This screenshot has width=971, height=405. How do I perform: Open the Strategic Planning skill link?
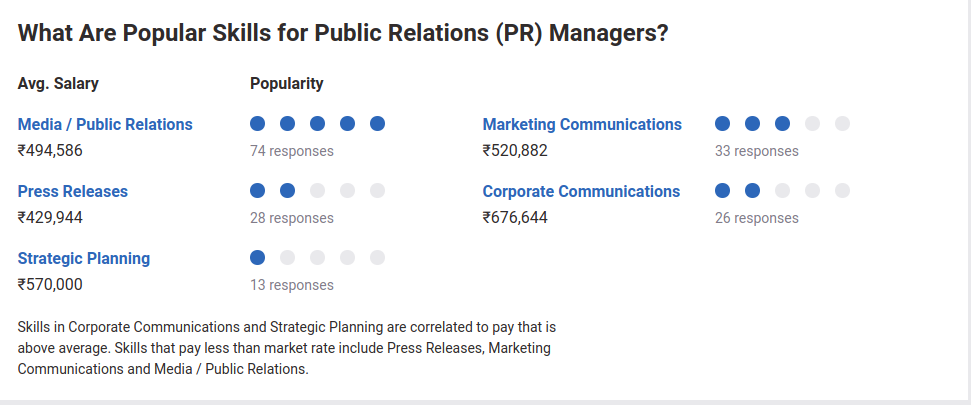pos(84,258)
